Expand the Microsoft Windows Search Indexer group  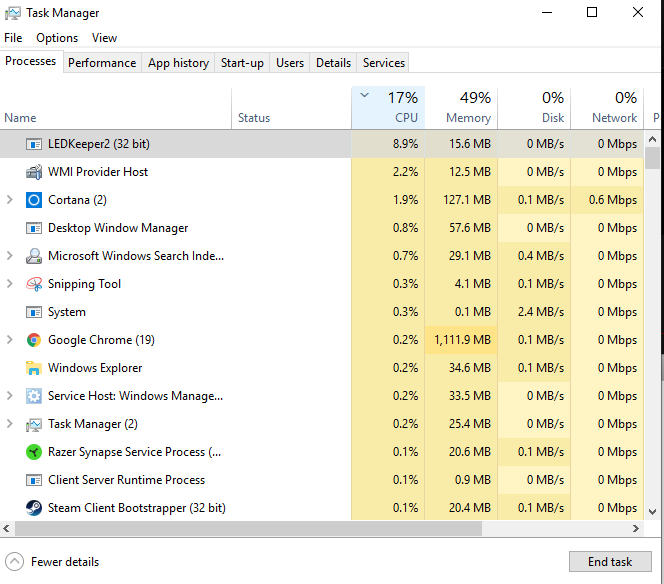[10, 256]
